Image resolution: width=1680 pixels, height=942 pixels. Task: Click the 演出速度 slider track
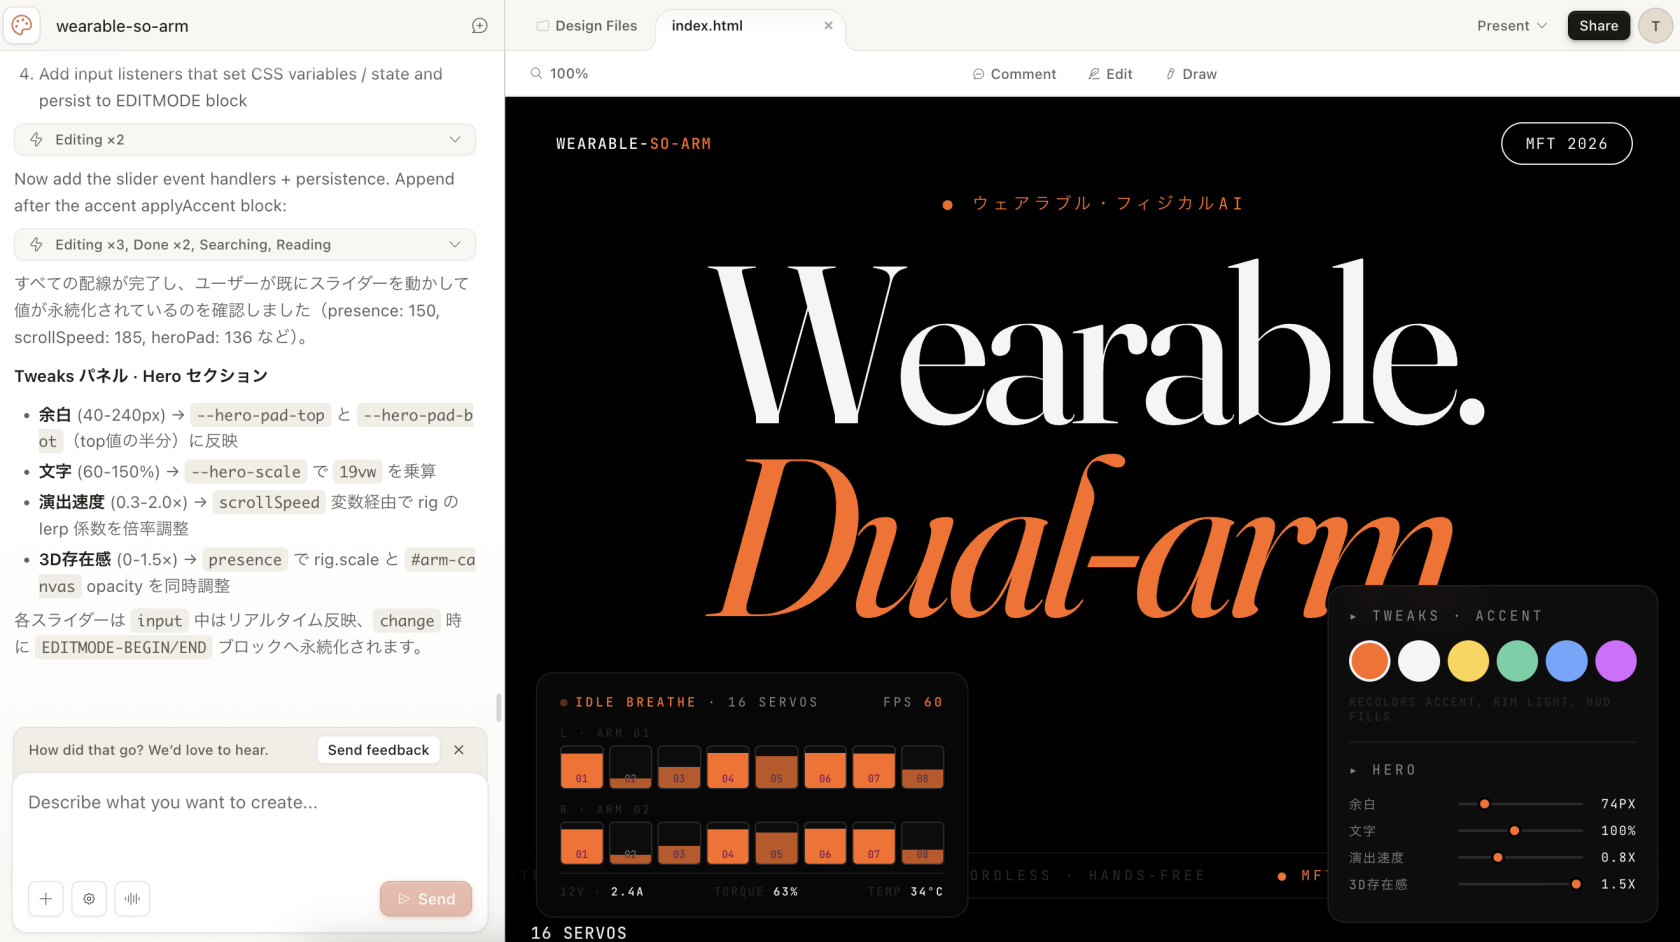point(1520,858)
